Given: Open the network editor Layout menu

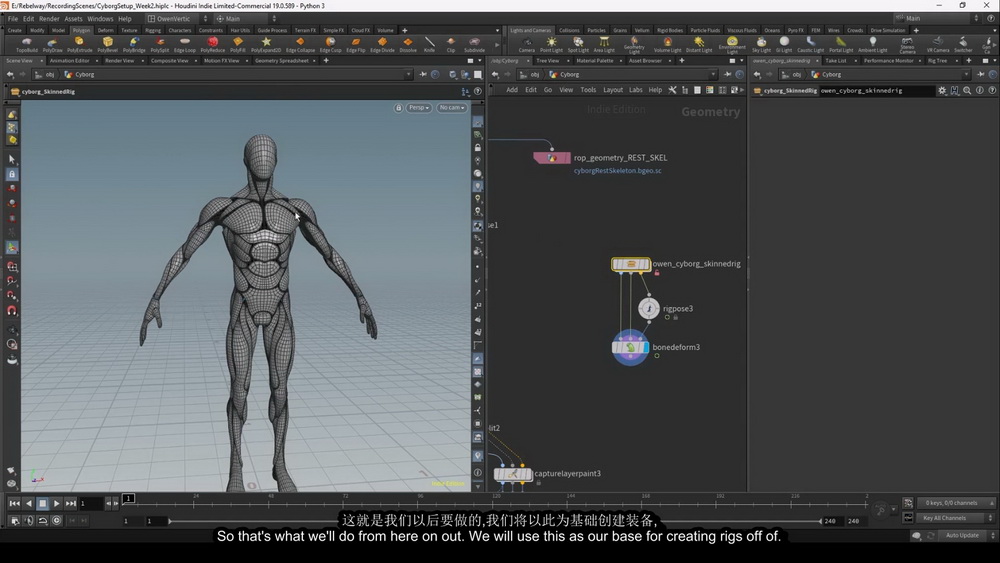Looking at the screenshot, I should [x=613, y=90].
